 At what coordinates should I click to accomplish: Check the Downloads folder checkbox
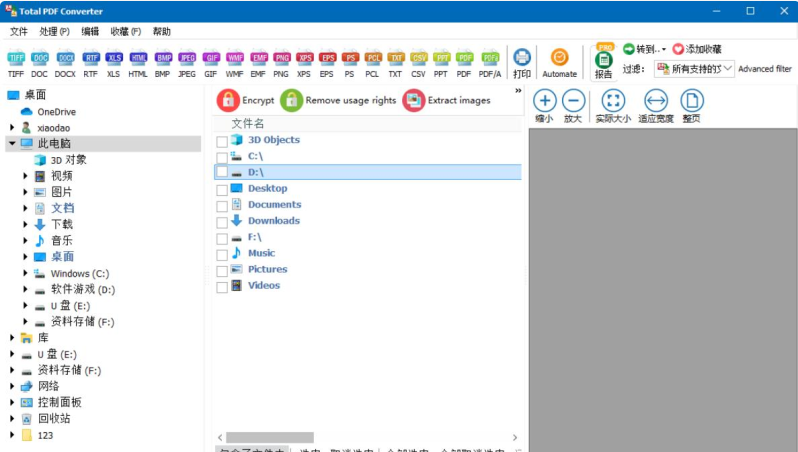coord(222,222)
